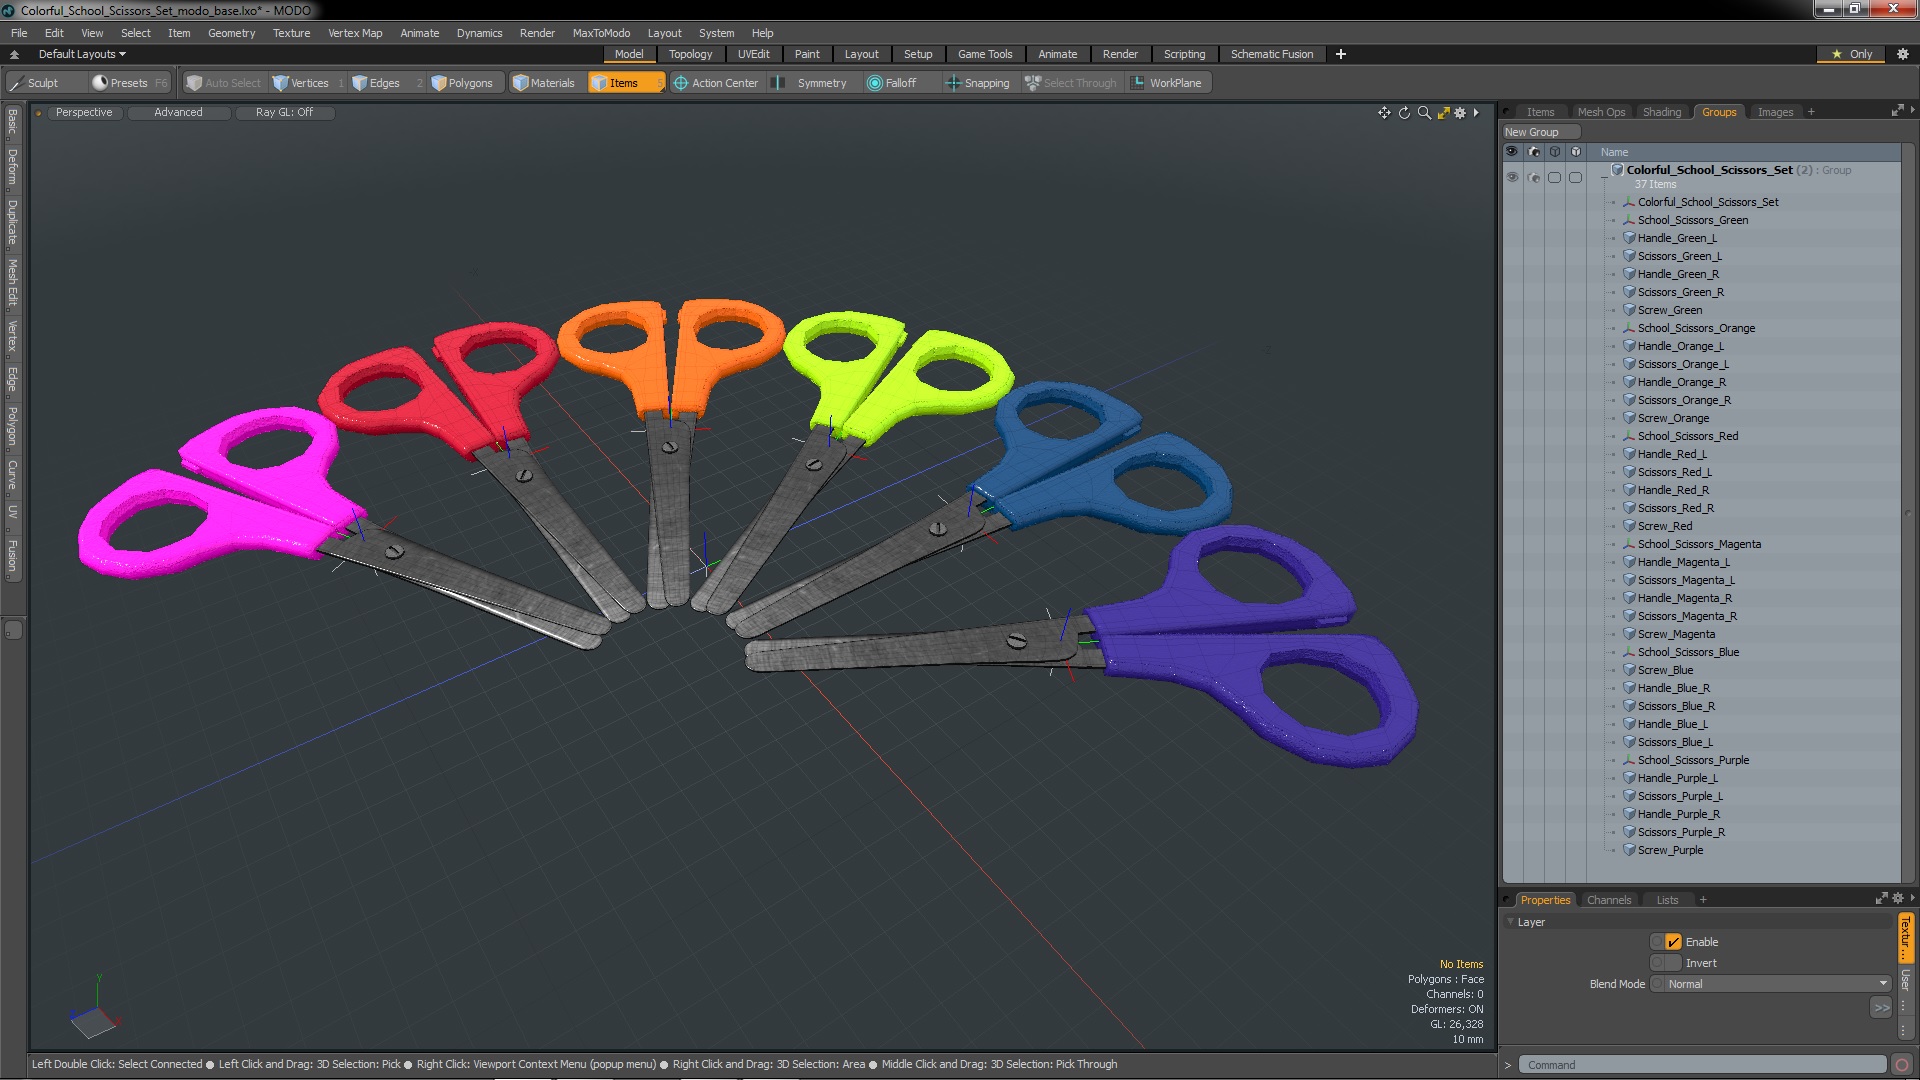Open the Geometry menu
The image size is (1920, 1080).
click(x=231, y=33)
